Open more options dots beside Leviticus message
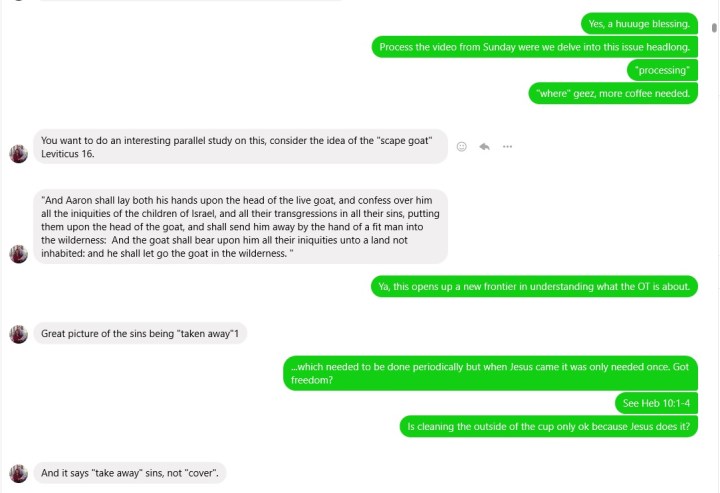Image resolution: width=720 pixels, height=493 pixels. [508, 146]
